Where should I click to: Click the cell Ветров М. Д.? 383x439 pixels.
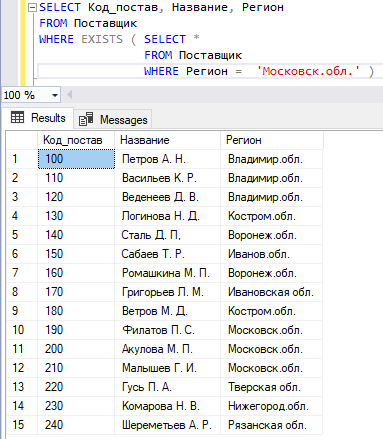[x=167, y=311]
